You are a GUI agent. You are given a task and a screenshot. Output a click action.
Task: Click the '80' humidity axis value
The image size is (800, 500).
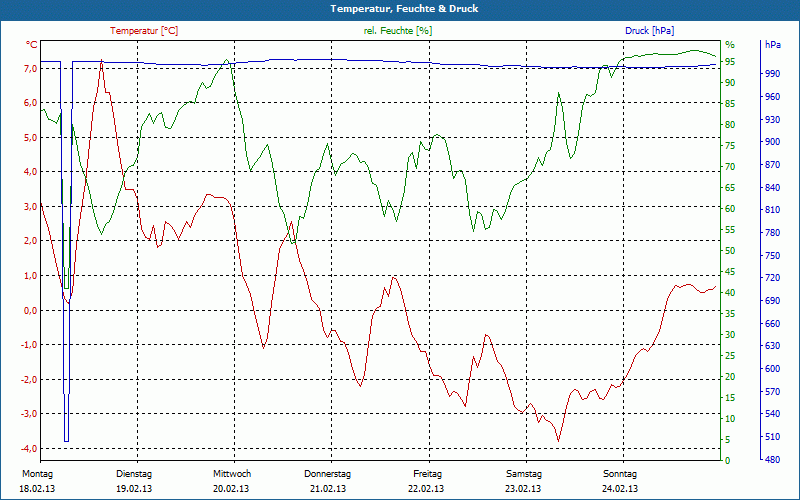click(x=730, y=124)
